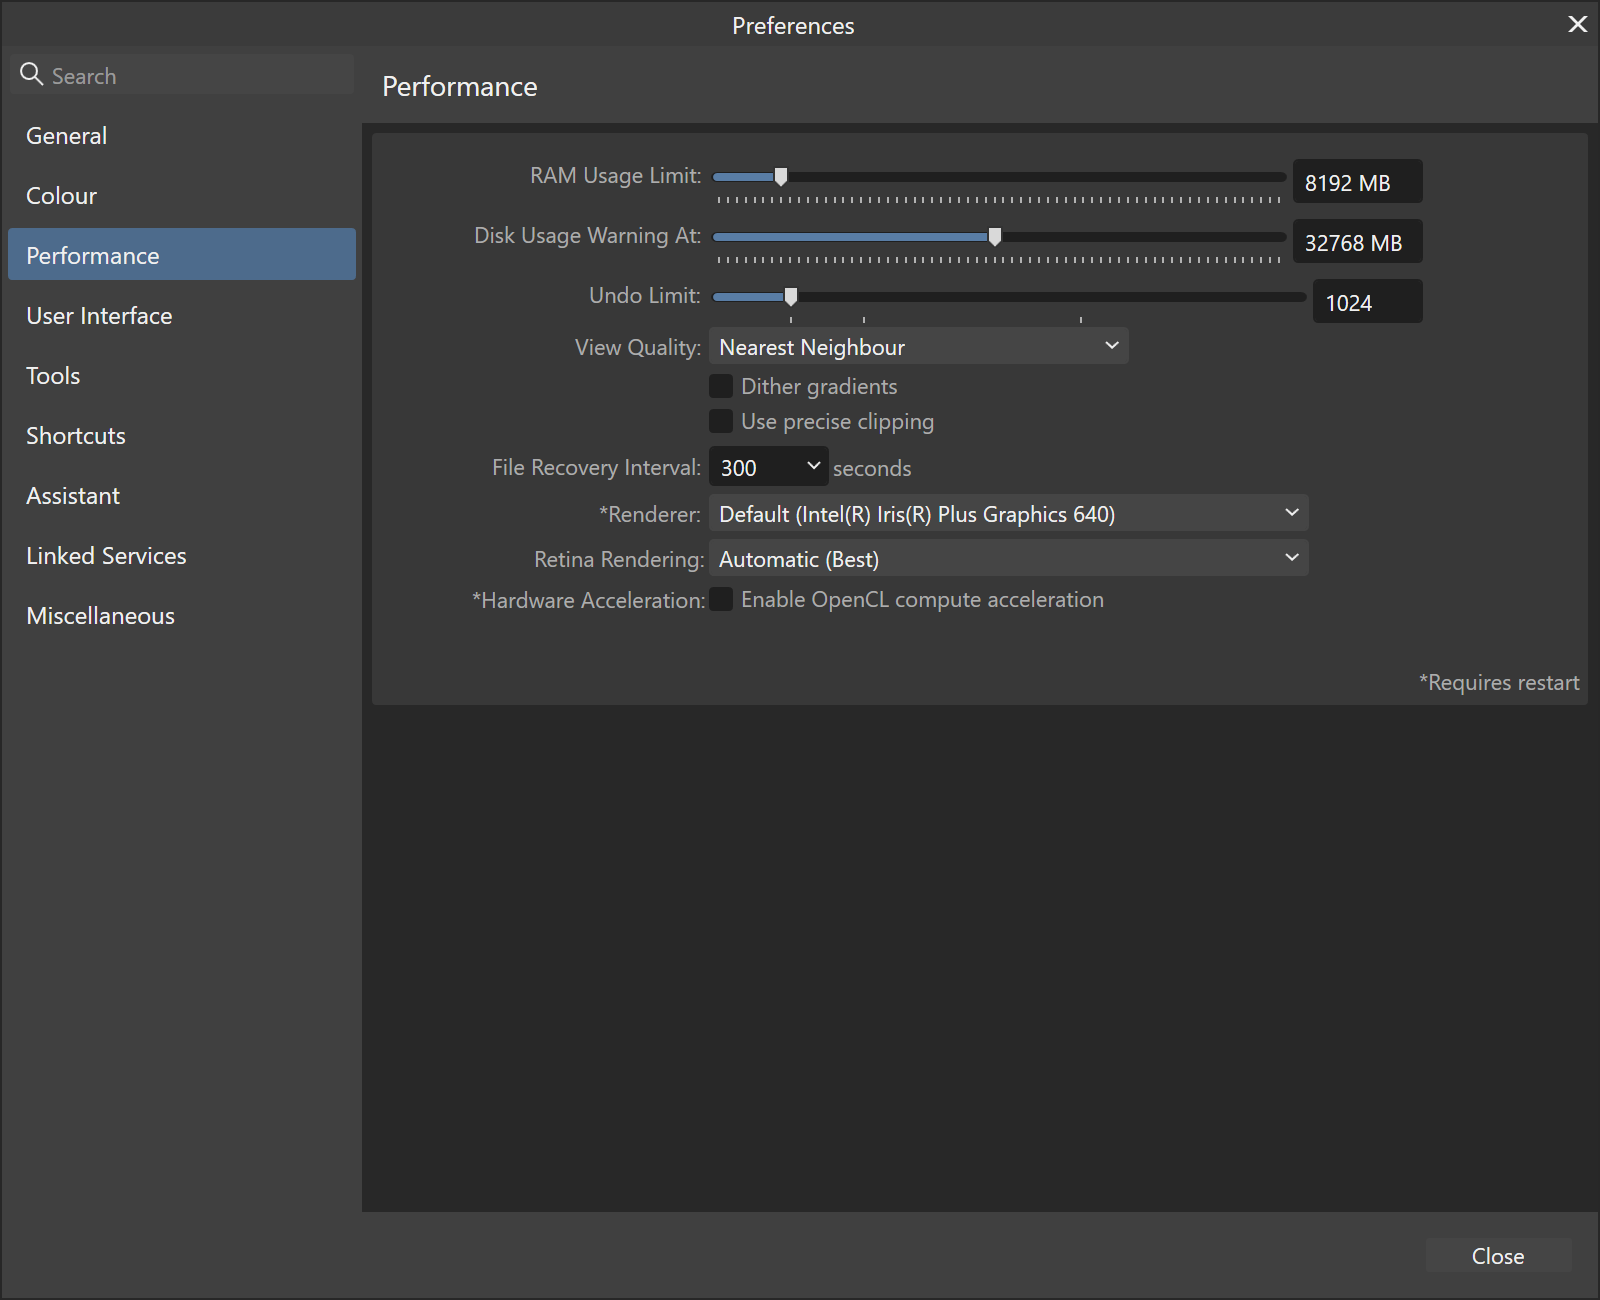This screenshot has width=1600, height=1300.
Task: Open User Interface preferences
Action: tap(182, 316)
